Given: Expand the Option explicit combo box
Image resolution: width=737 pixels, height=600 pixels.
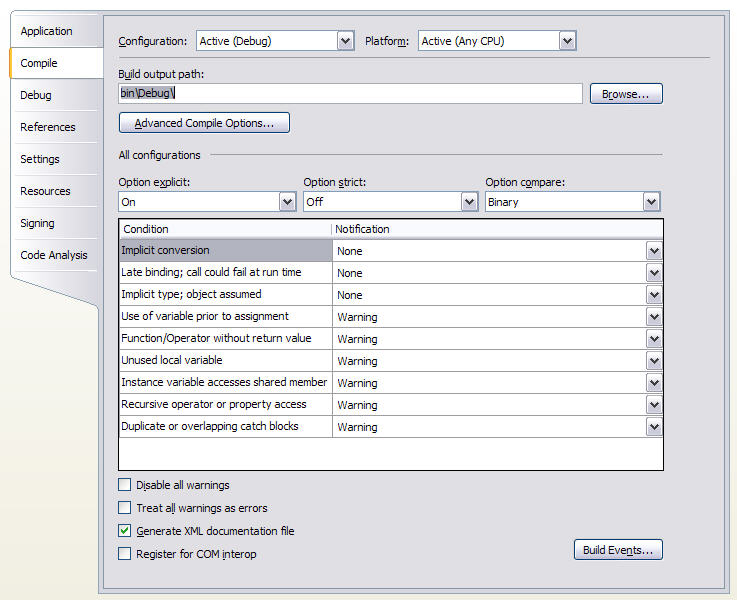Looking at the screenshot, I should (287, 202).
